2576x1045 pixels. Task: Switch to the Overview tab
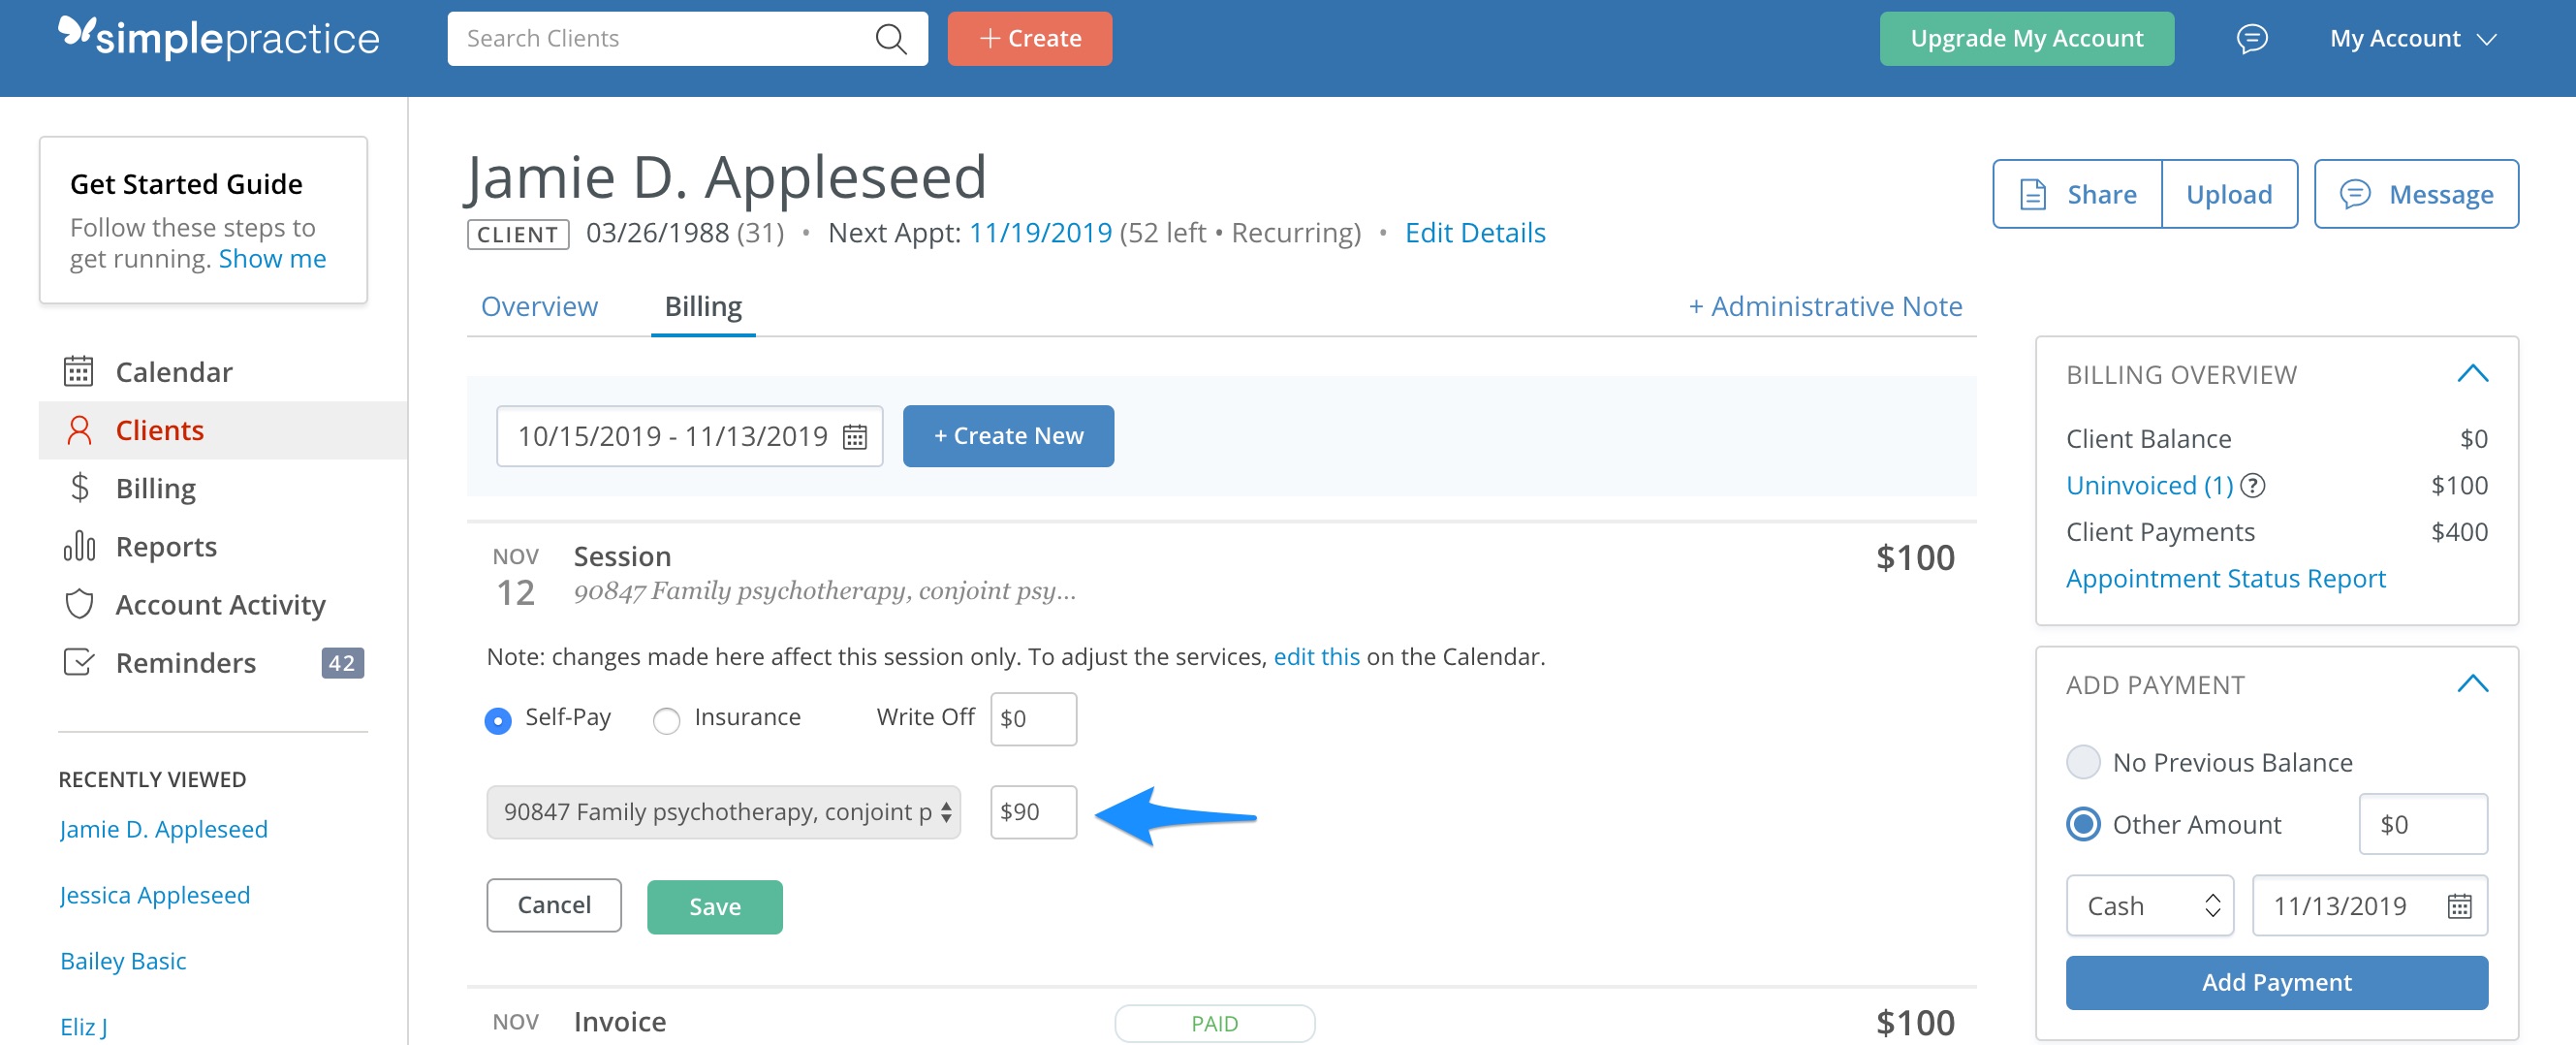point(539,306)
